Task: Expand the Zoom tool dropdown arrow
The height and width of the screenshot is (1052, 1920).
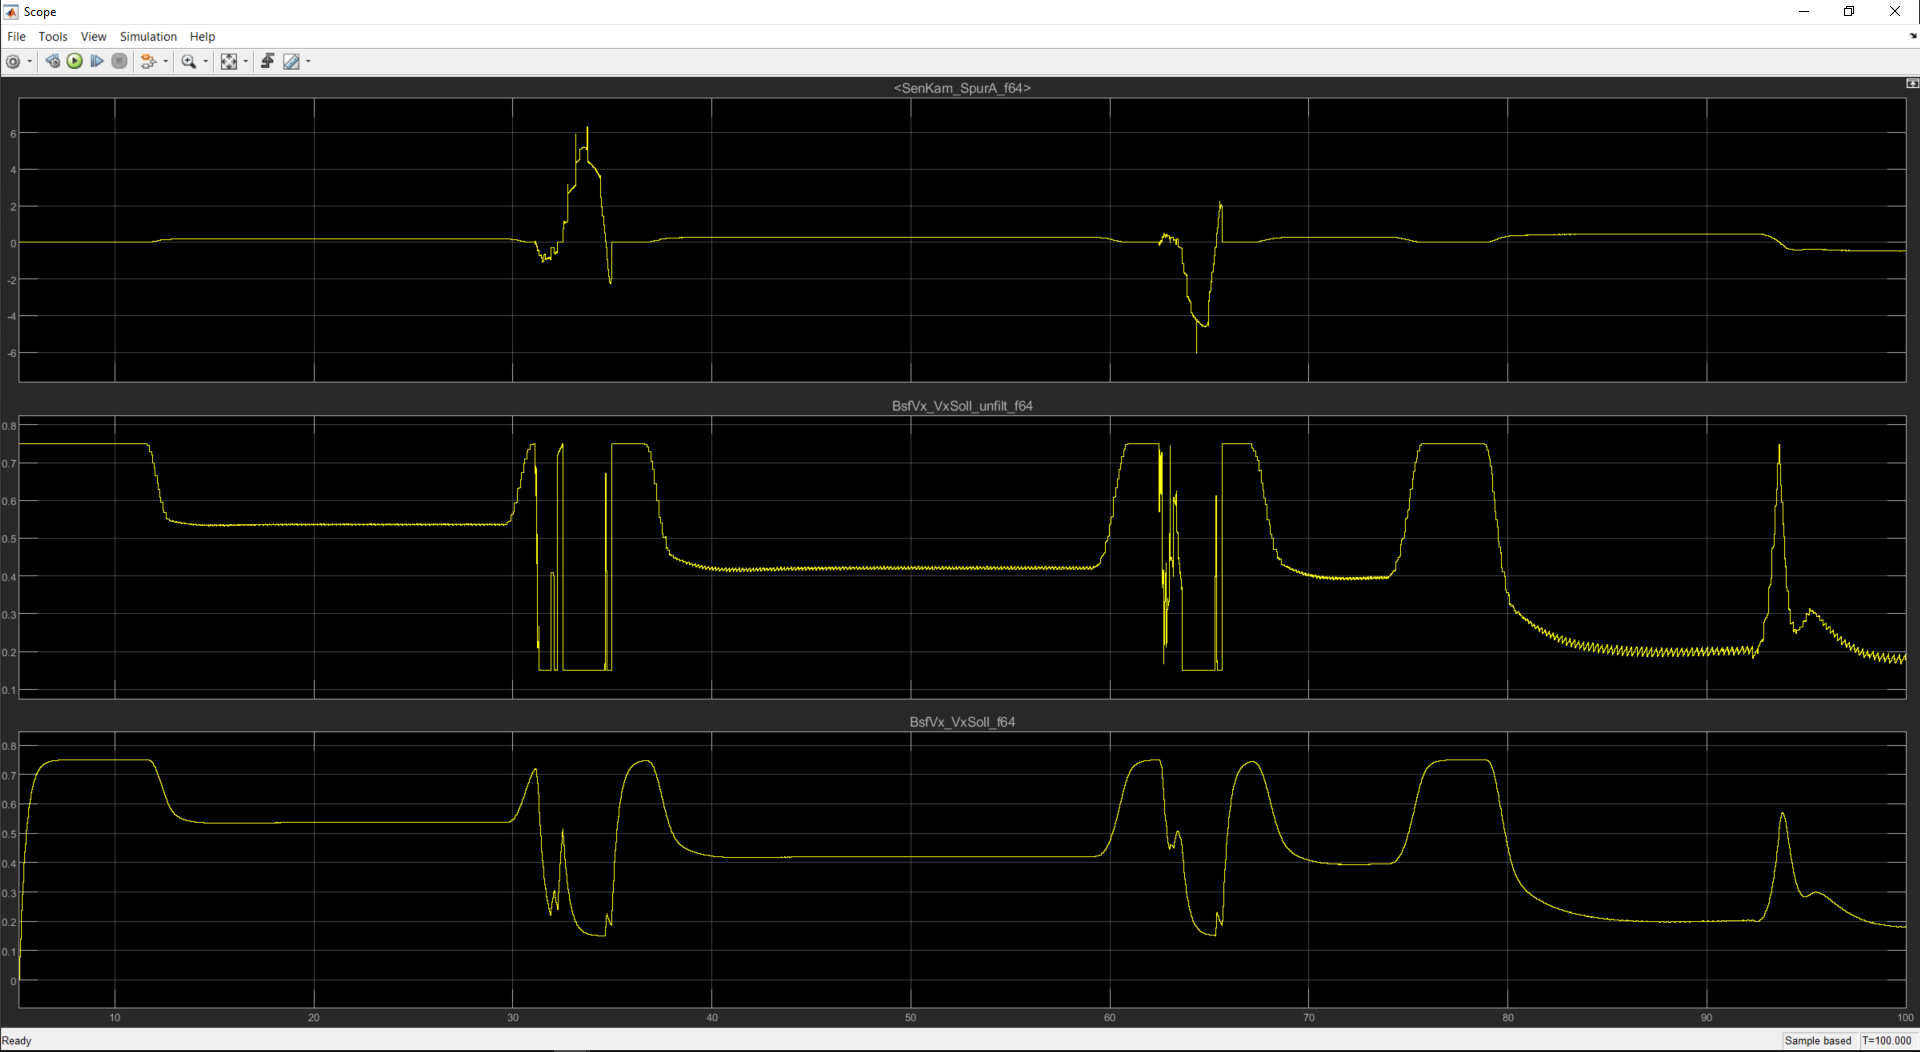Action: coord(206,62)
